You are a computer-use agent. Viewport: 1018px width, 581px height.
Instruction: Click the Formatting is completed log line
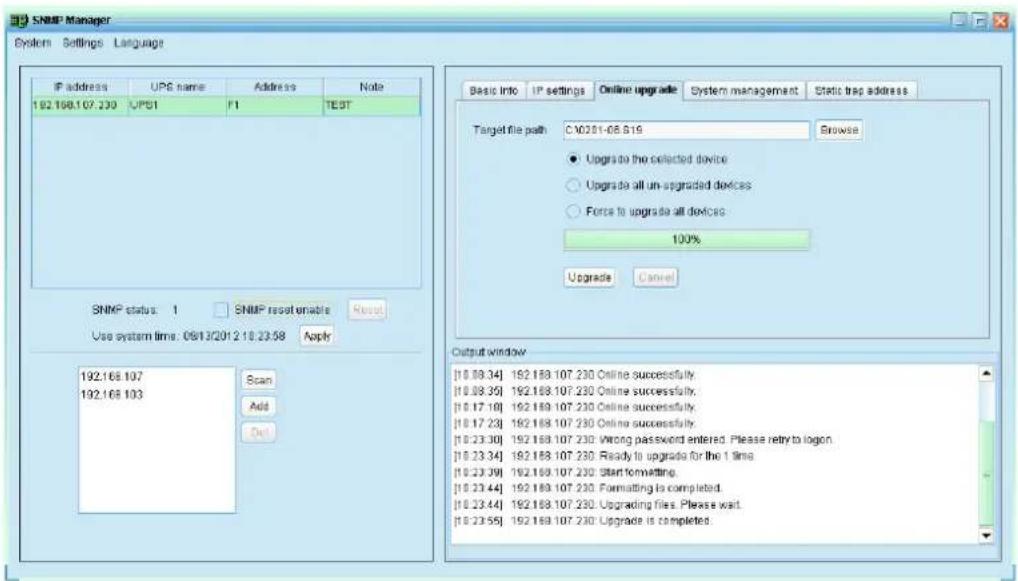pos(588,488)
